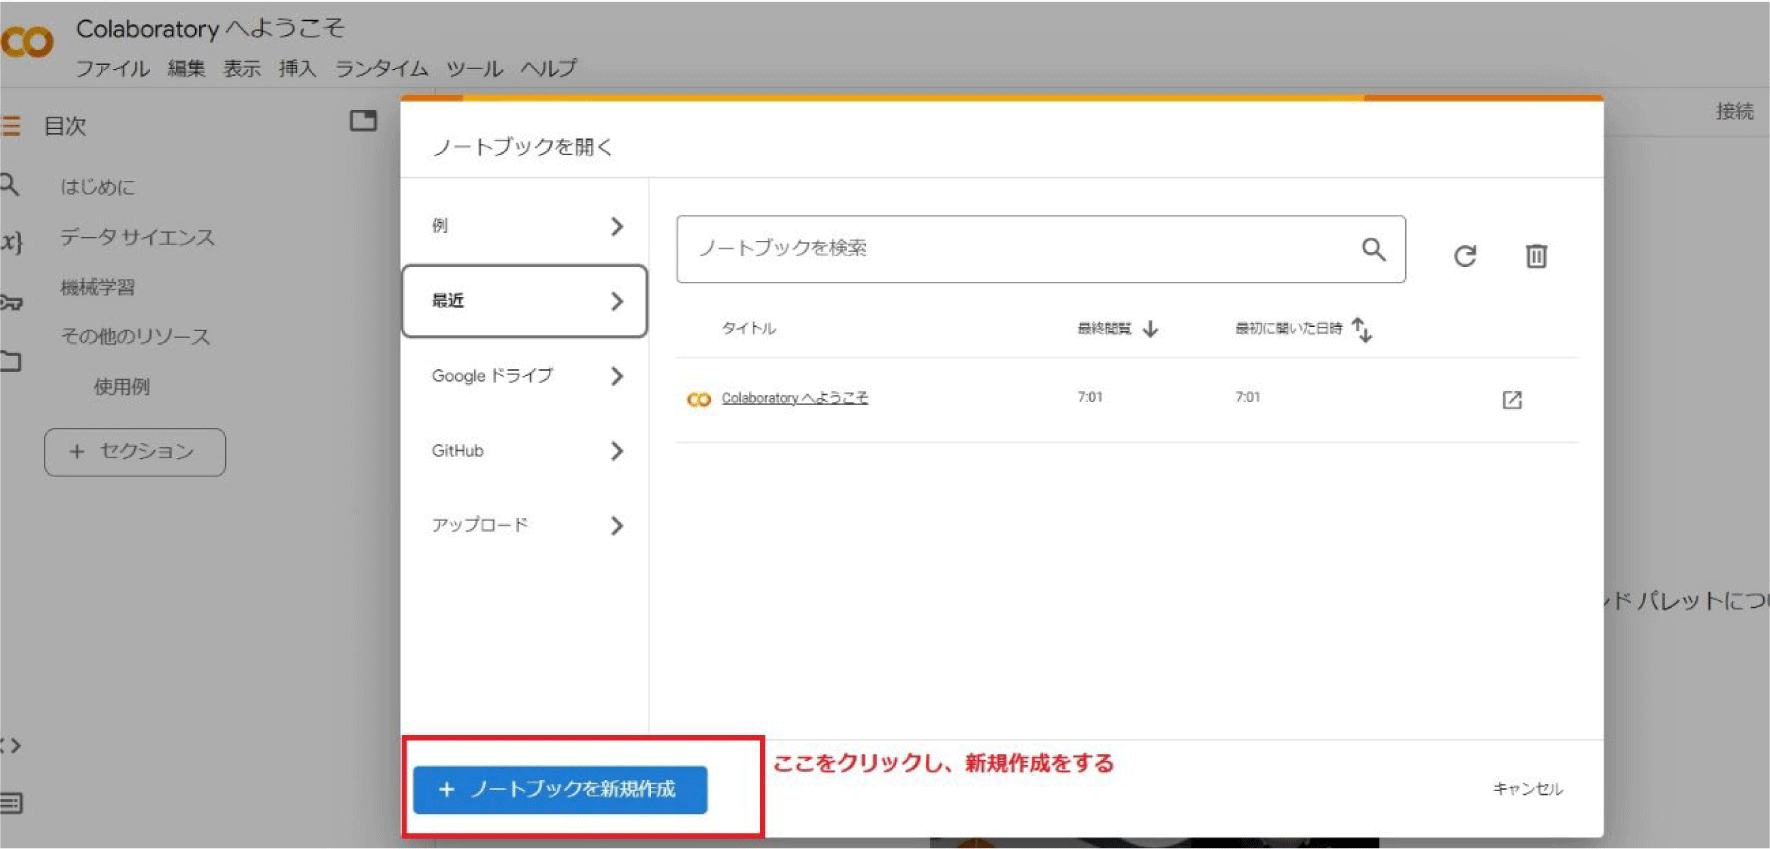Click the Colab CO logo
Image resolution: width=1770 pixels, height=849 pixels.
(x=26, y=42)
